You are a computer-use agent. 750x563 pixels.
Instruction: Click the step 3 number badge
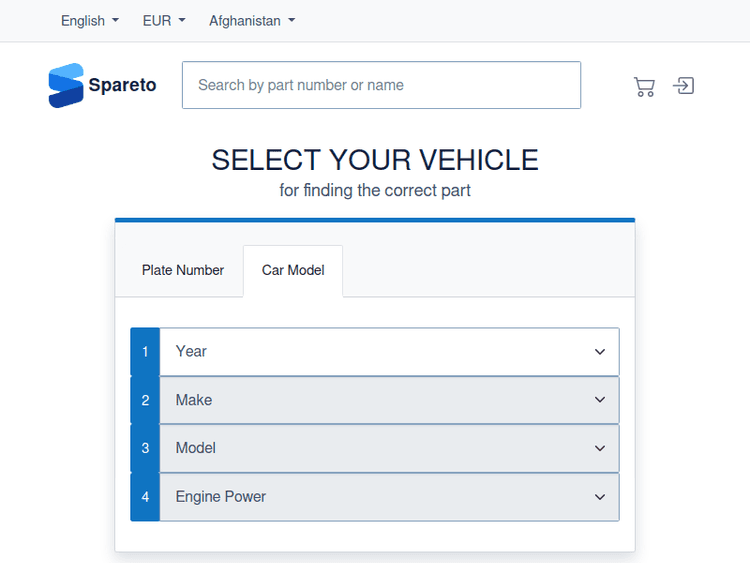coord(145,448)
